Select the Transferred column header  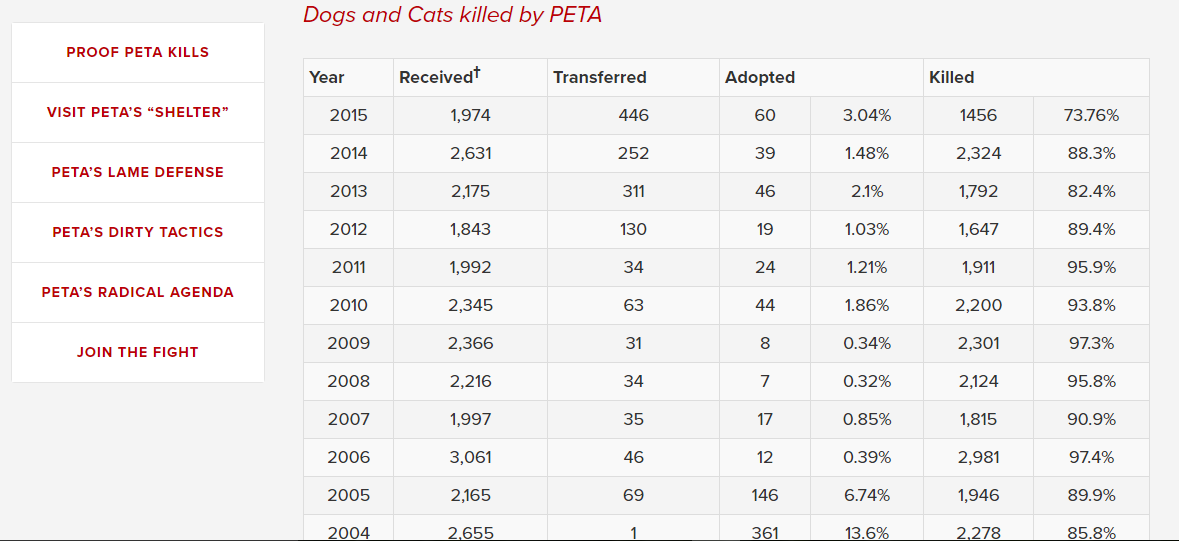pyautogui.click(x=600, y=77)
